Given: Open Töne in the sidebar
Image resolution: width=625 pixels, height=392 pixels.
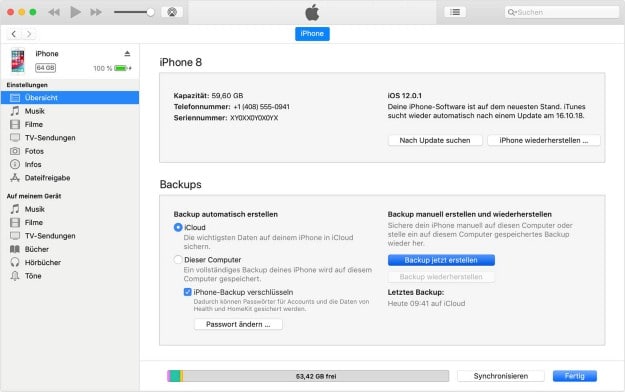Looking at the screenshot, I should coord(70,276).
